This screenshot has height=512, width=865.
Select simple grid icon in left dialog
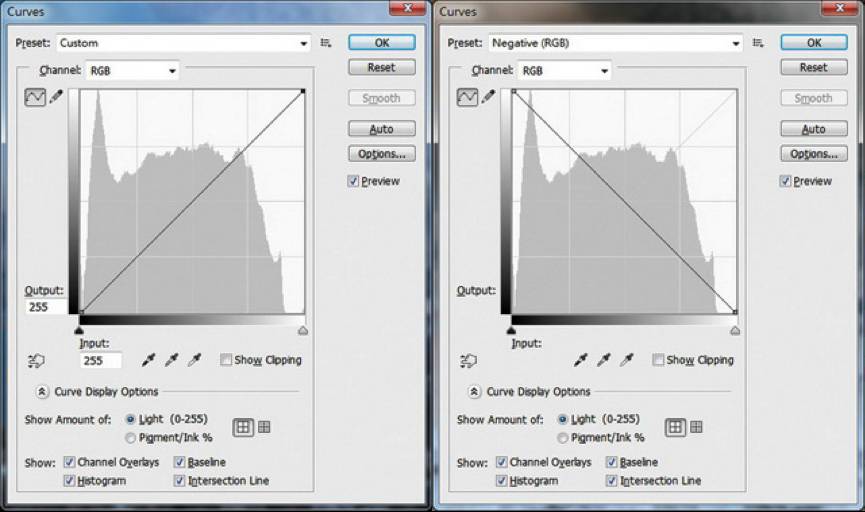tap(242, 427)
